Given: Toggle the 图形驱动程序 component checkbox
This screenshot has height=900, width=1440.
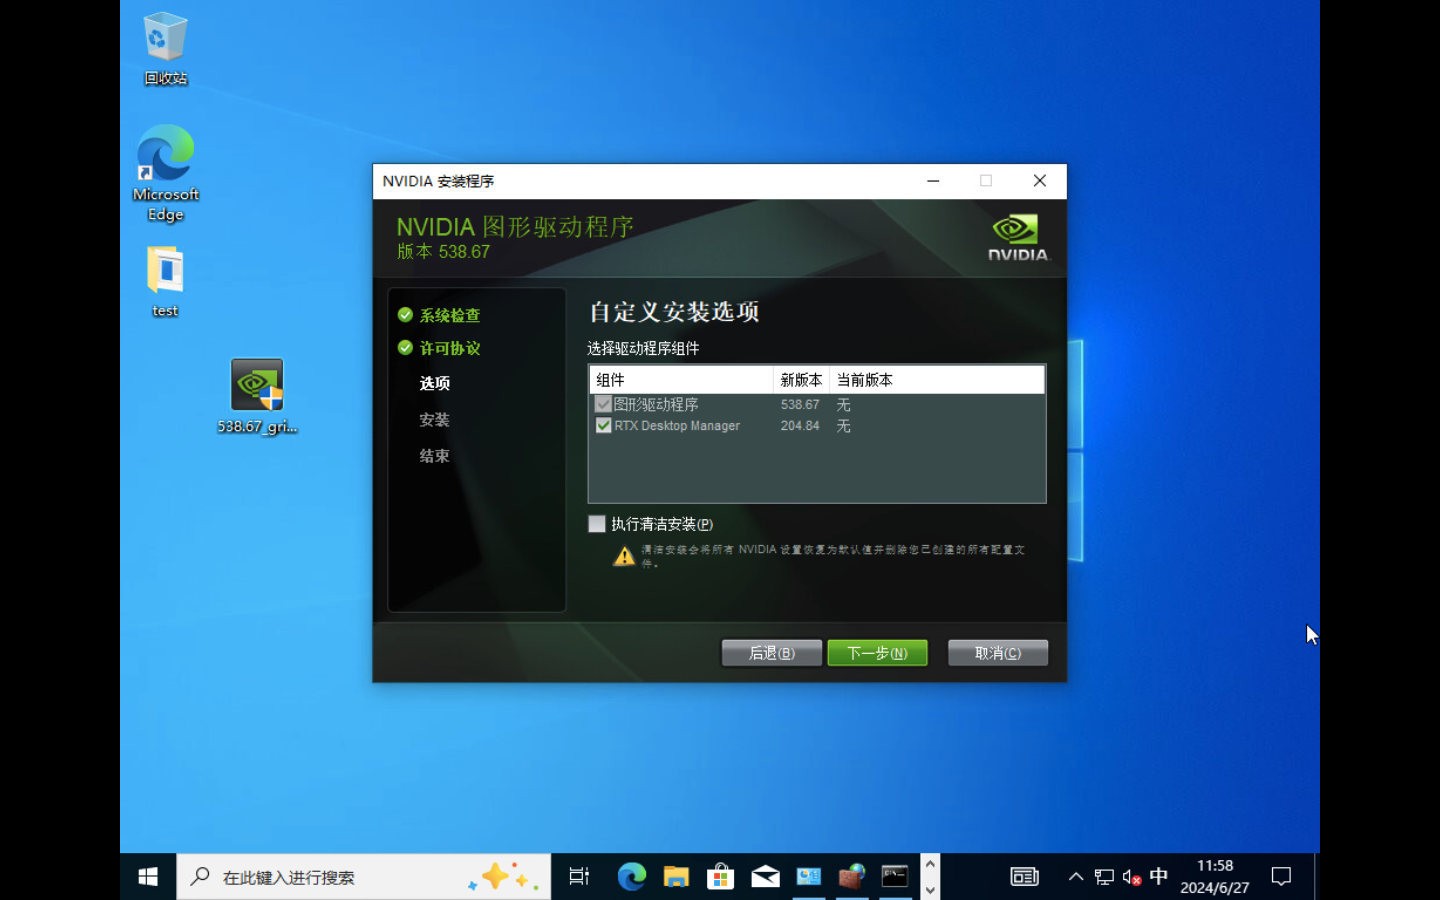Looking at the screenshot, I should [603, 404].
